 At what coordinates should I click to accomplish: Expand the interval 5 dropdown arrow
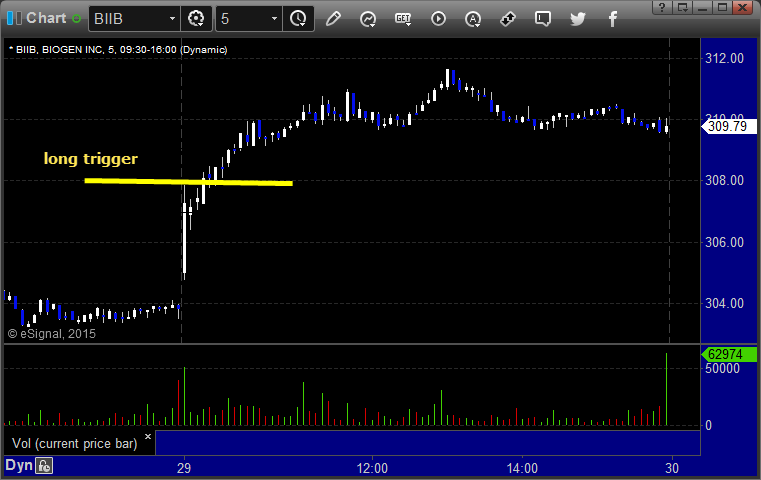click(x=274, y=19)
